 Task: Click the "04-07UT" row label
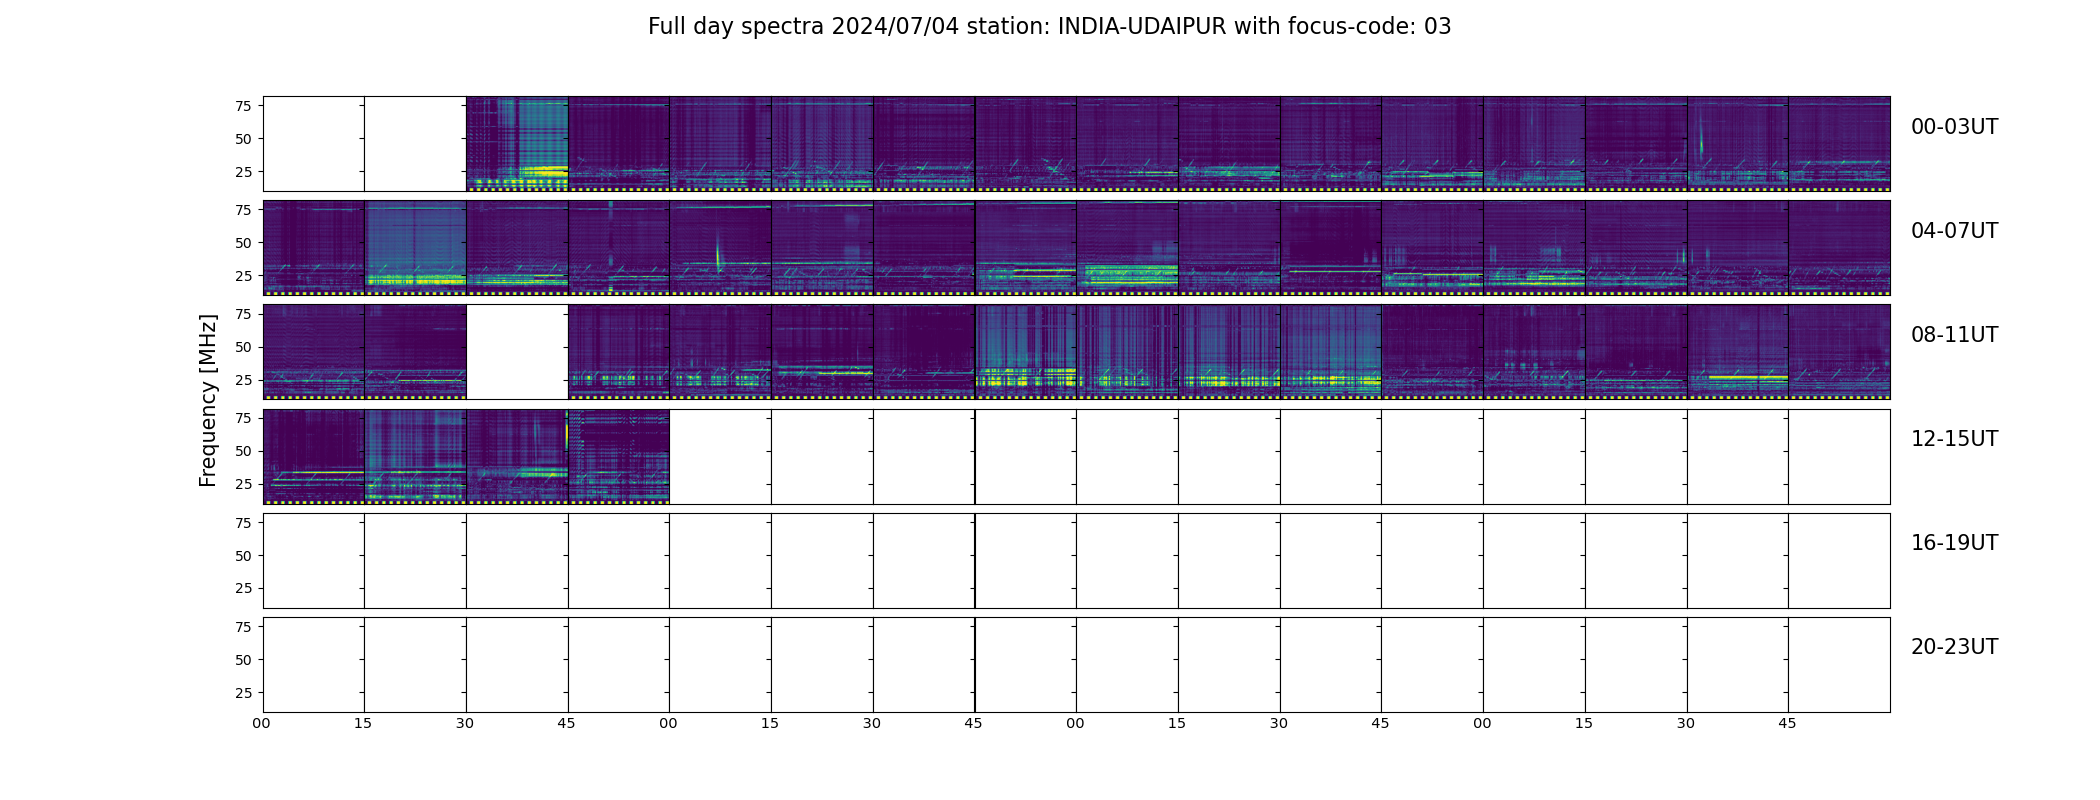coord(1954,231)
